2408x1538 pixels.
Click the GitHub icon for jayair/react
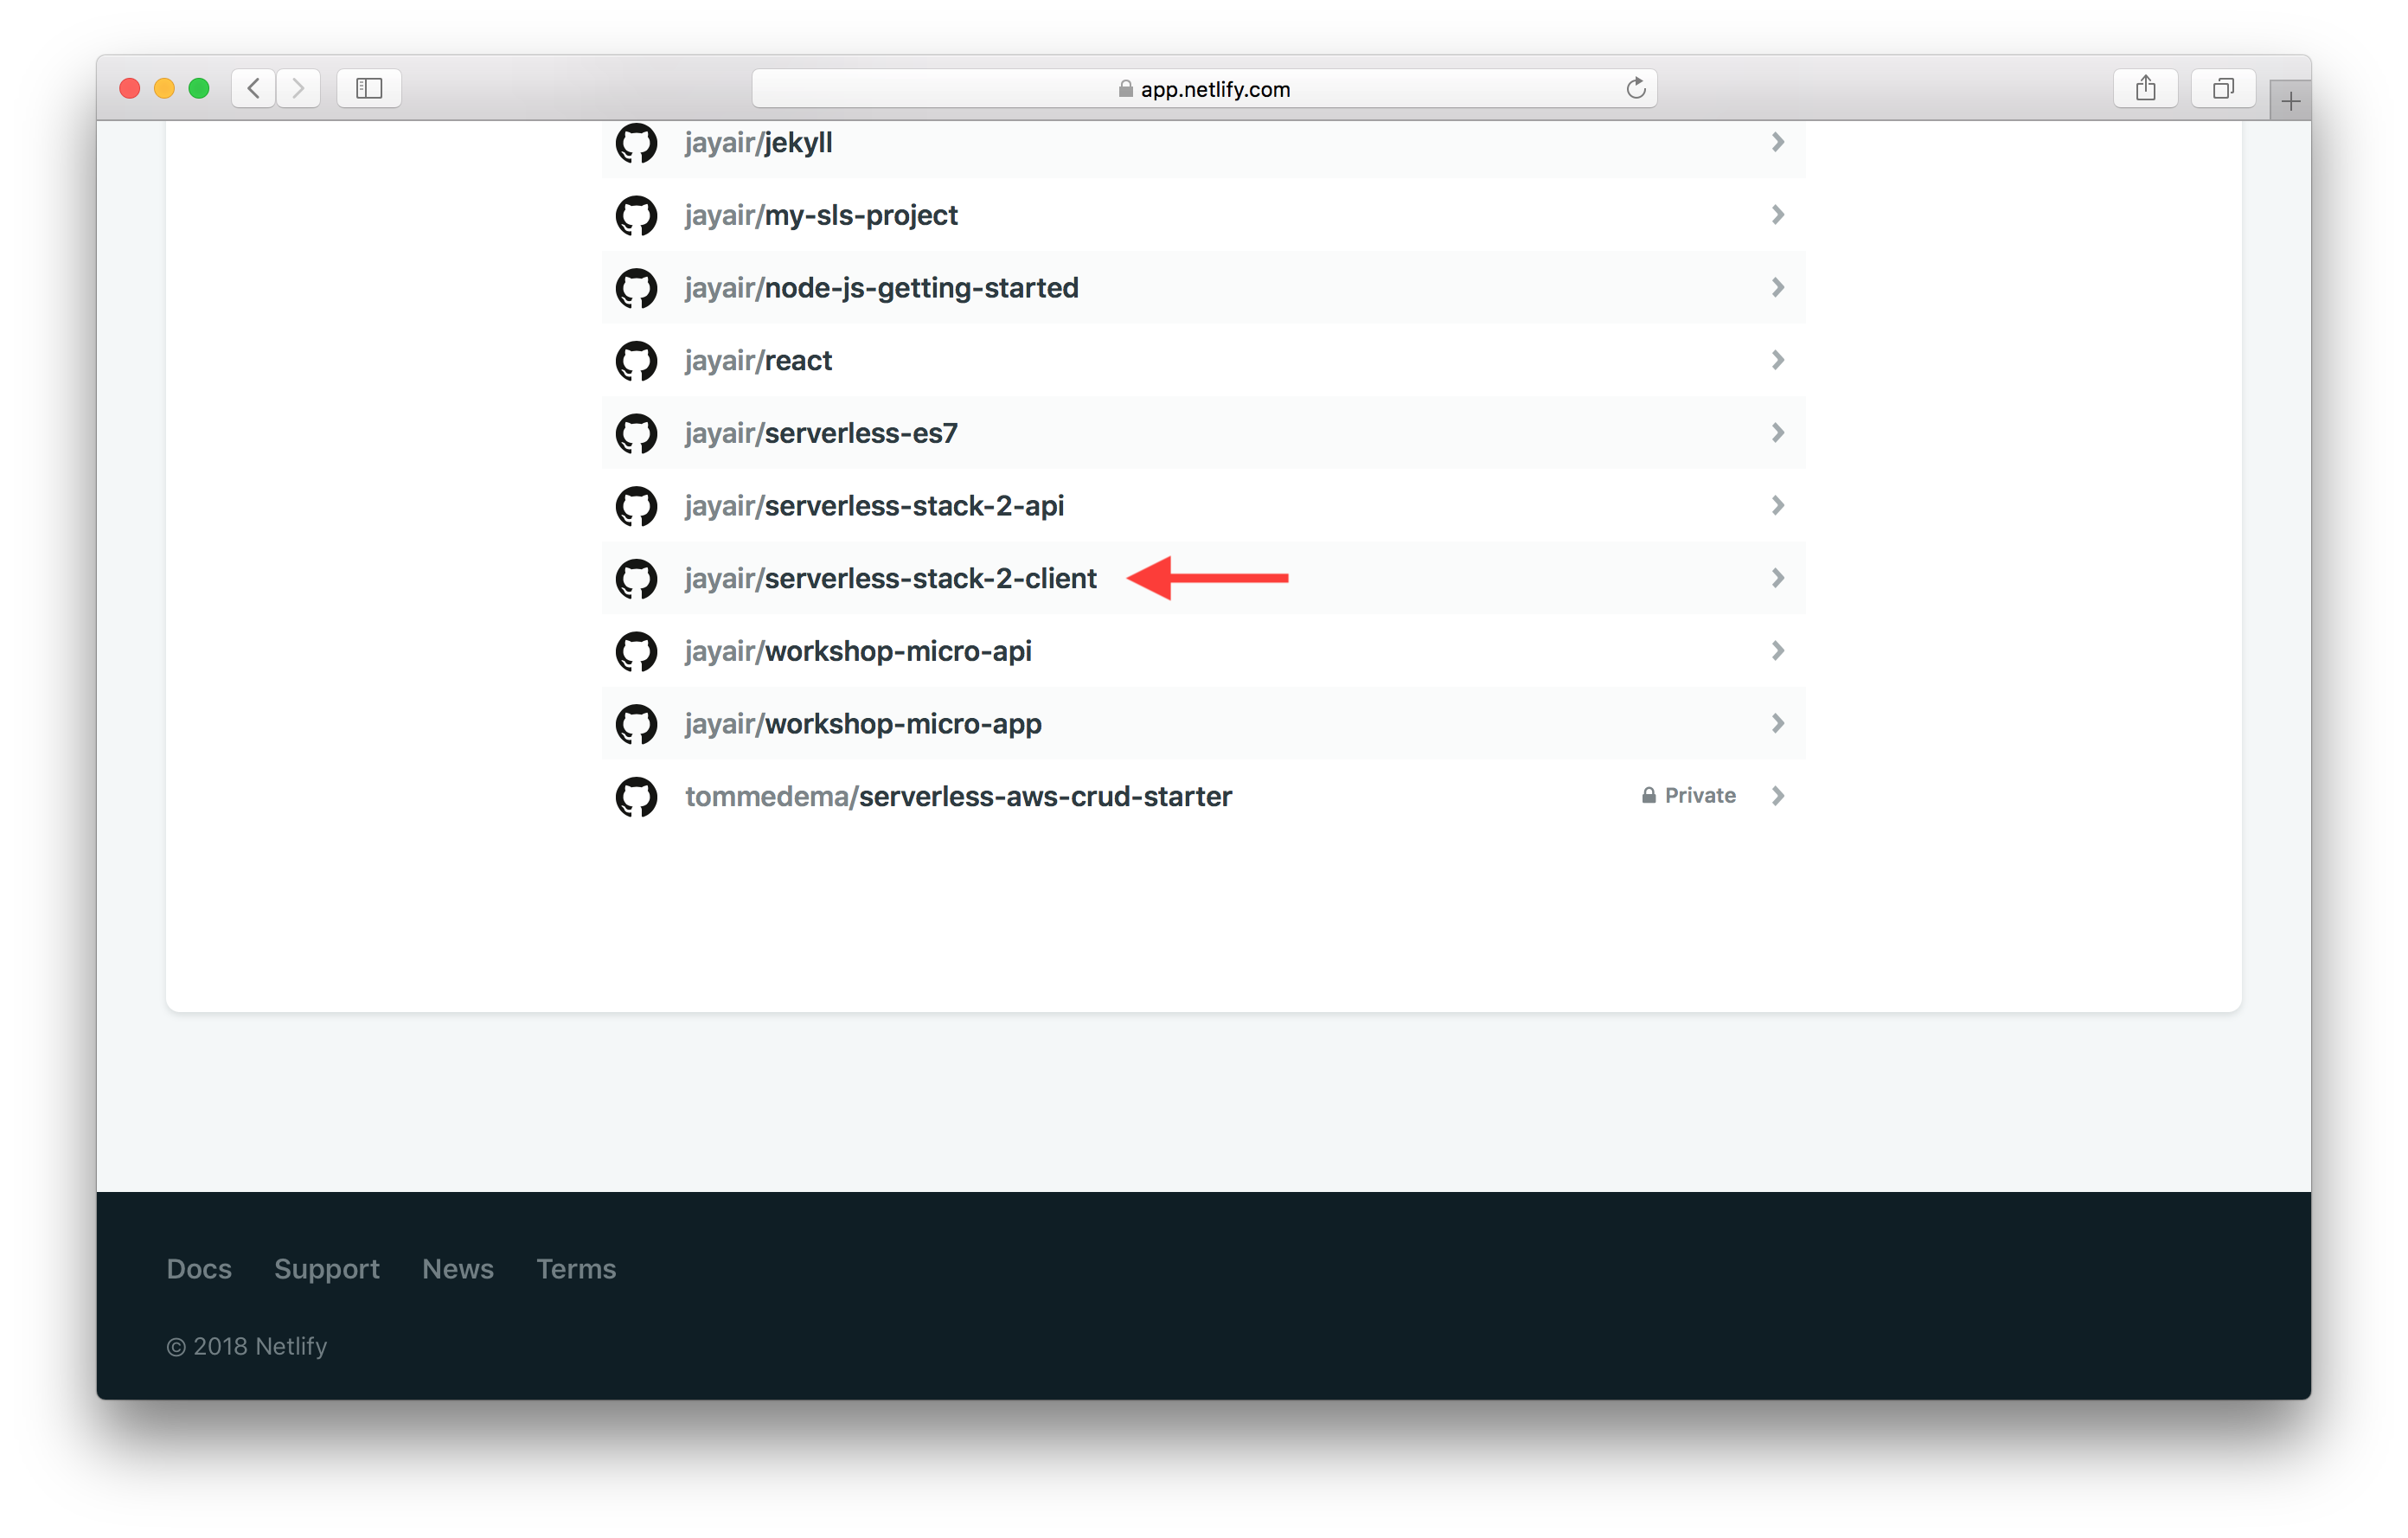[x=636, y=360]
